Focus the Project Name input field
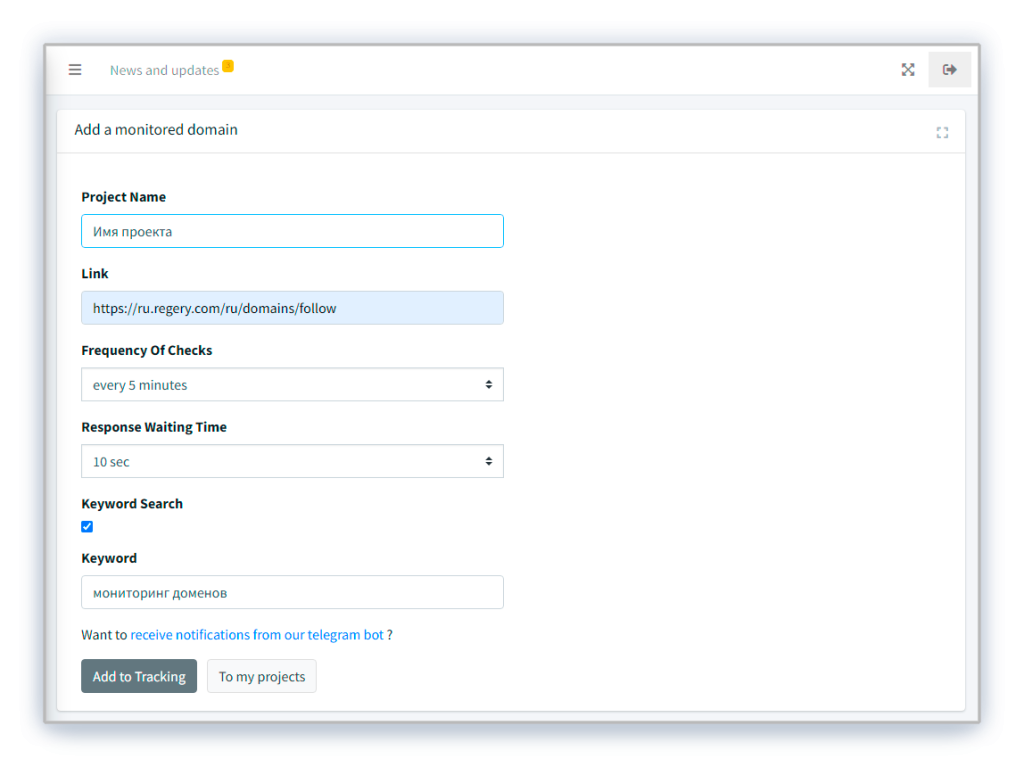The image size is (1024, 767). coord(292,231)
